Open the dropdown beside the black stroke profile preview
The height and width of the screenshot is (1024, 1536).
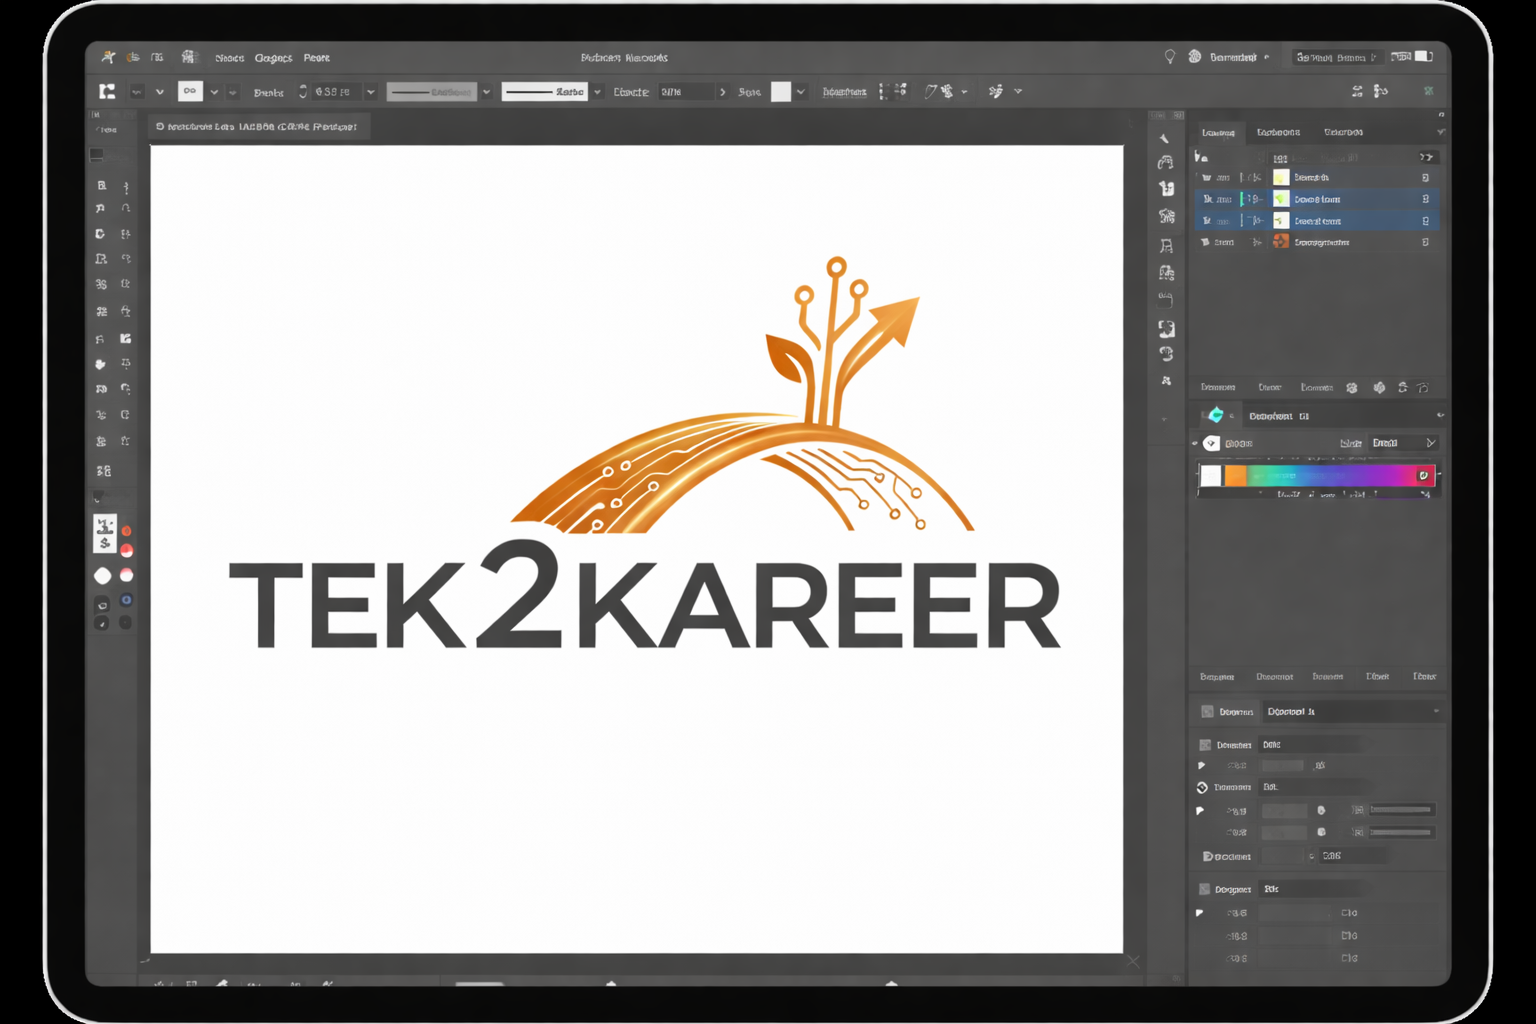(597, 92)
